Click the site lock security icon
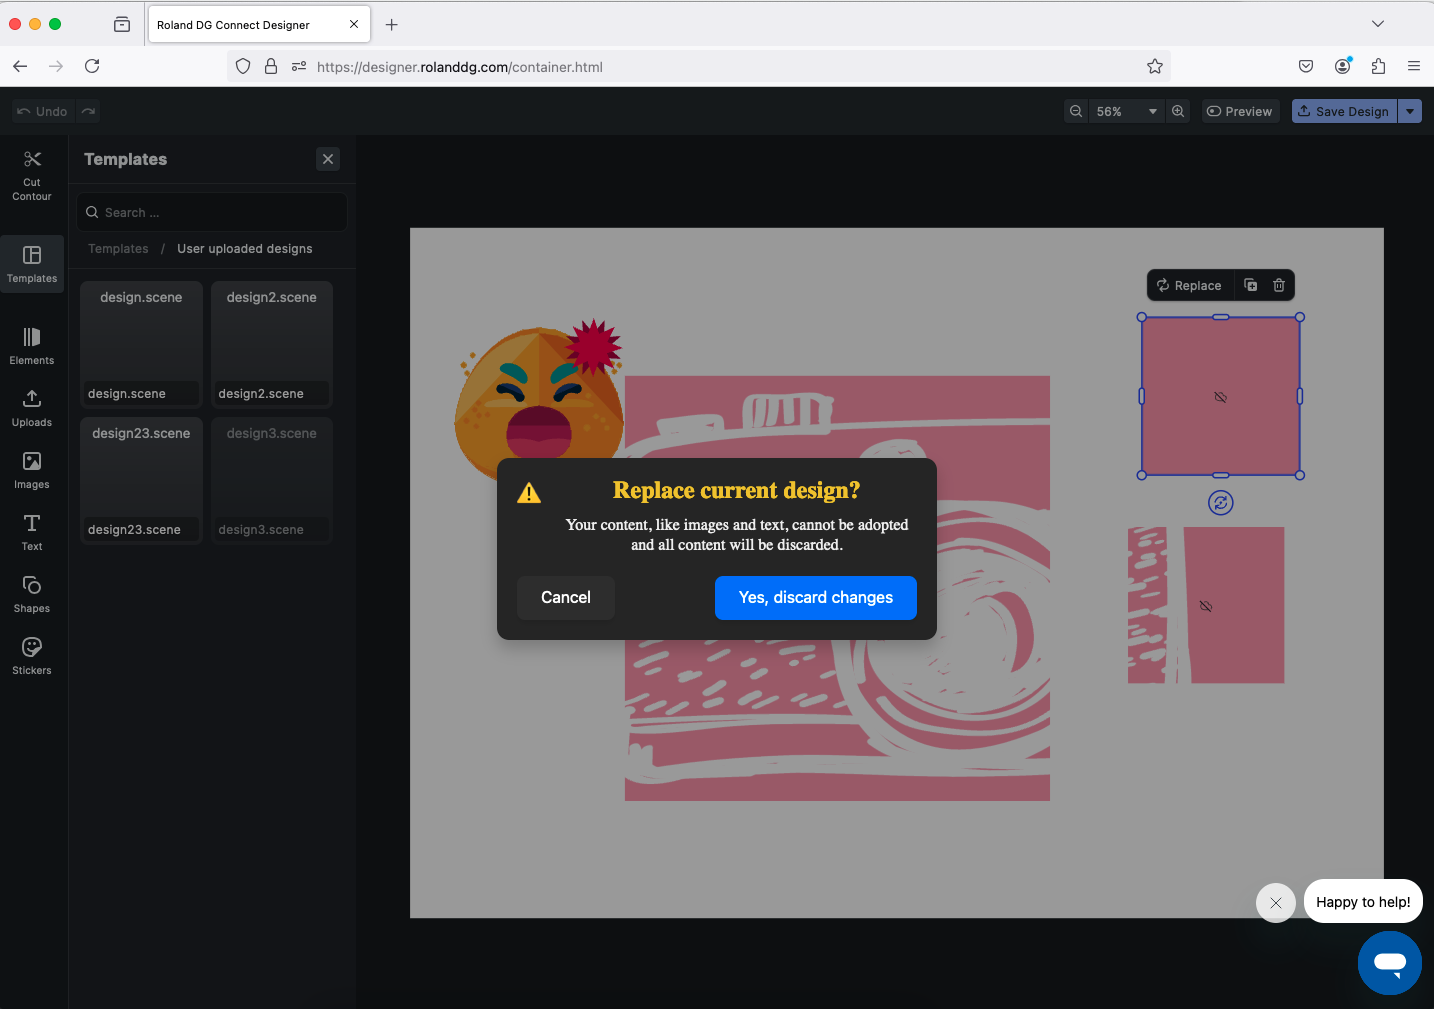Viewport: 1434px width, 1009px height. (x=271, y=66)
